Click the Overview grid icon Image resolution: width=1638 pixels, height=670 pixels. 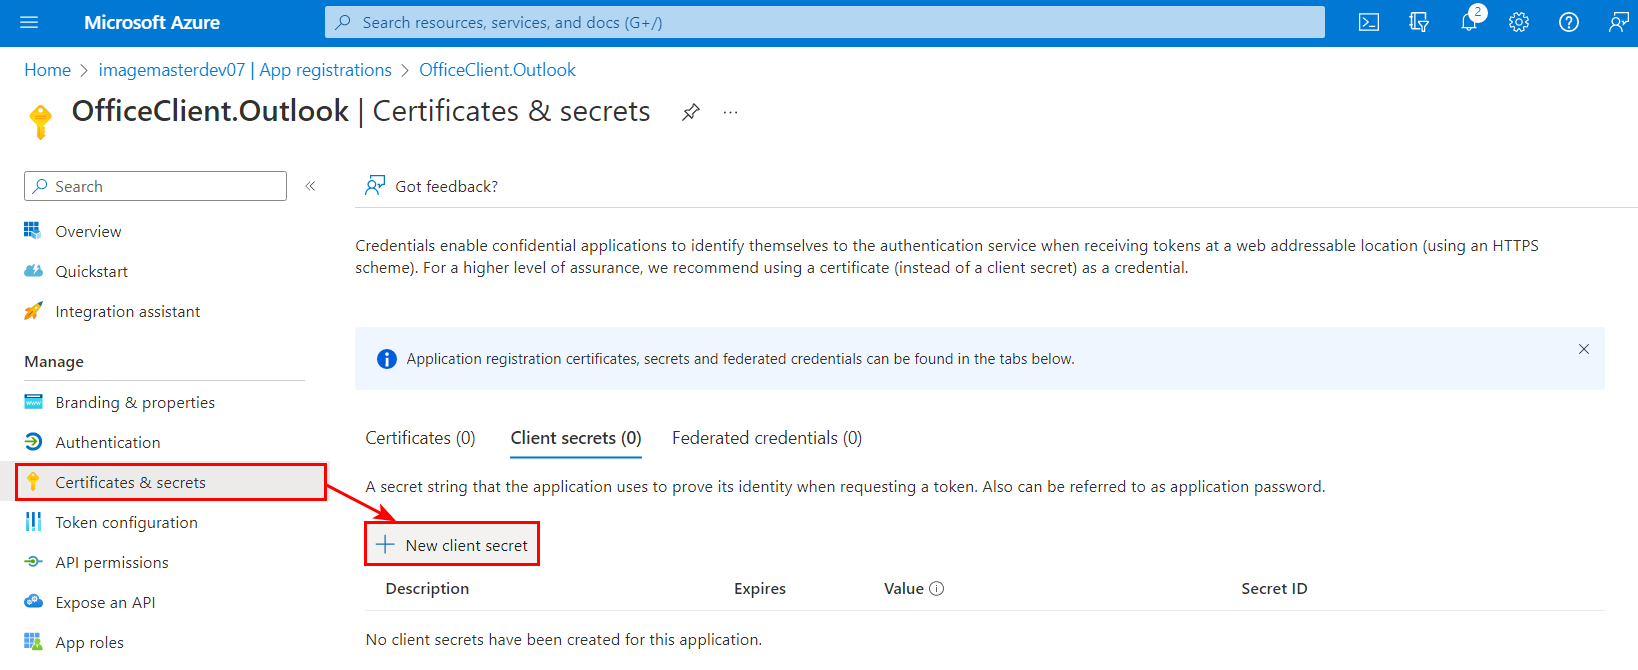33,231
